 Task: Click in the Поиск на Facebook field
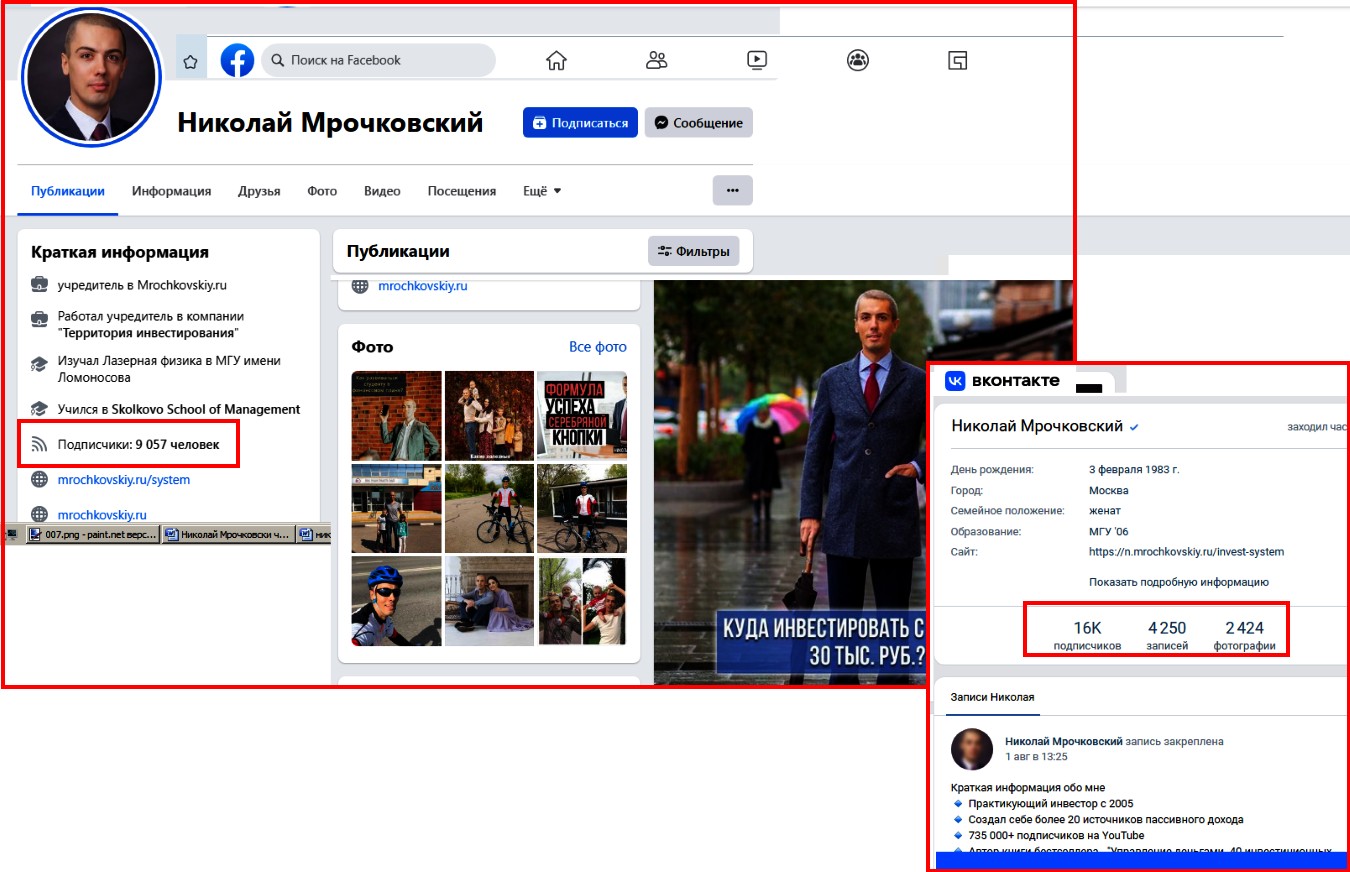380,60
